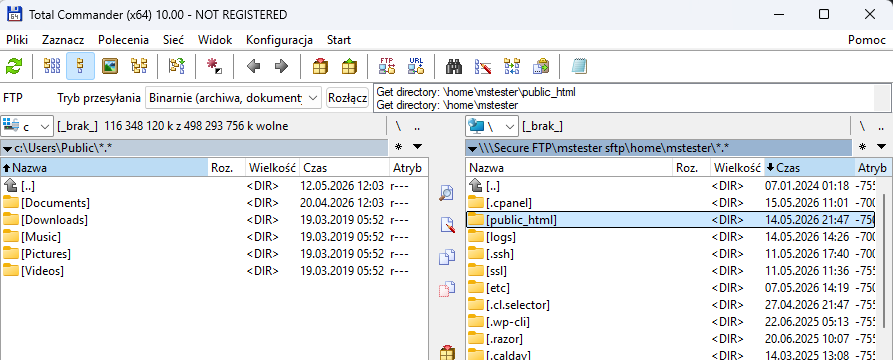The width and height of the screenshot is (893, 360).
Task: Open file search with the binoculars icon
Action: [454, 66]
